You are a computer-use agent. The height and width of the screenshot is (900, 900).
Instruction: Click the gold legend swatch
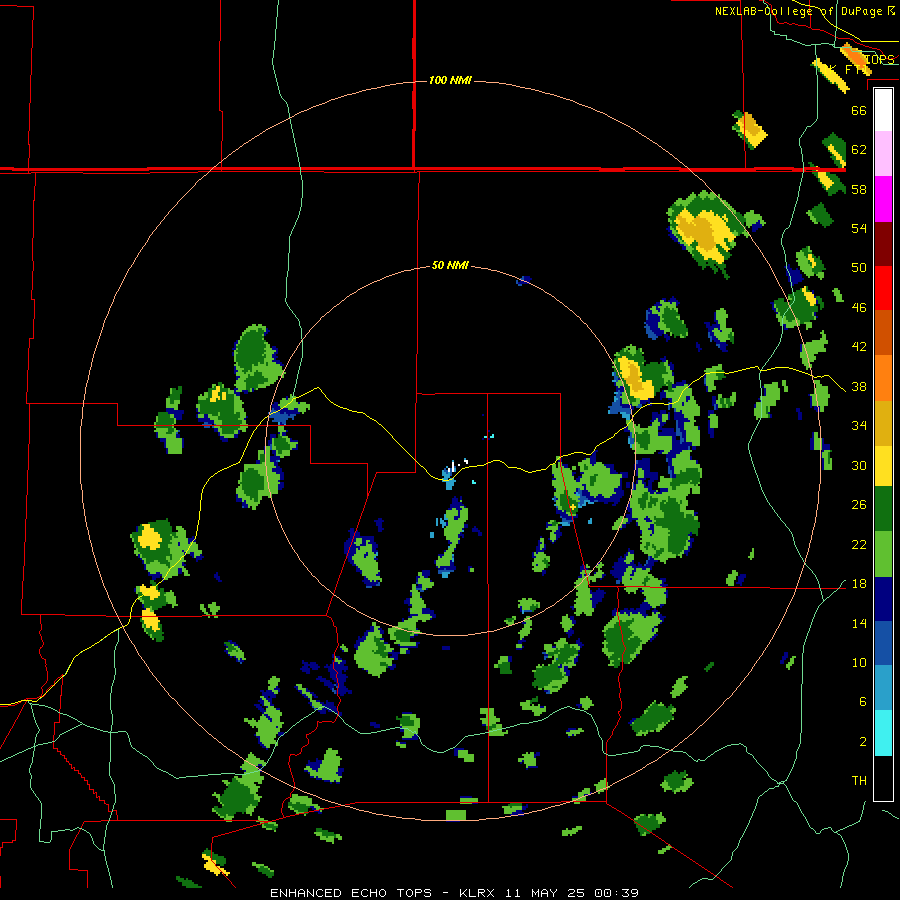tap(883, 424)
